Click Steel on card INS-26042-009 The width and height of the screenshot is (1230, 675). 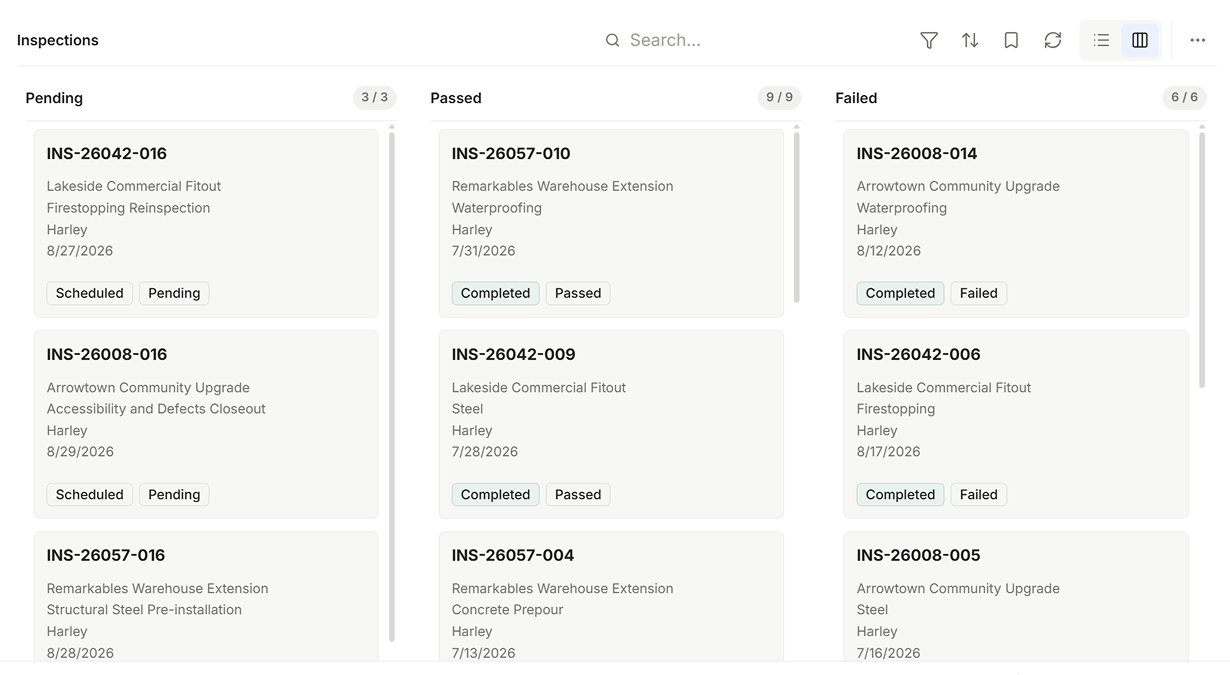(x=468, y=409)
